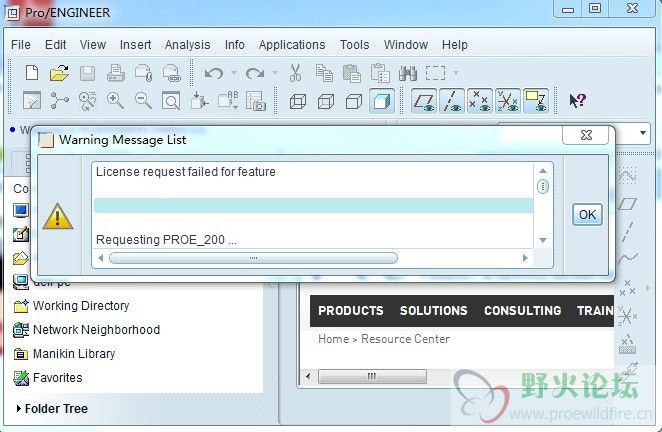This screenshot has width=662, height=432.
Task: Open the Applications menu
Action: 292,45
